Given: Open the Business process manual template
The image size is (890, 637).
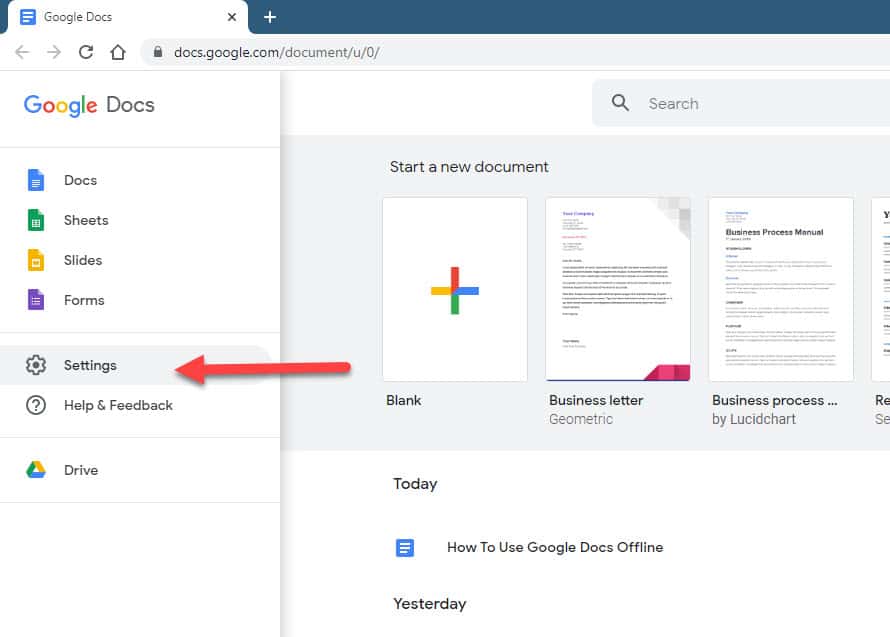Looking at the screenshot, I should (x=780, y=289).
